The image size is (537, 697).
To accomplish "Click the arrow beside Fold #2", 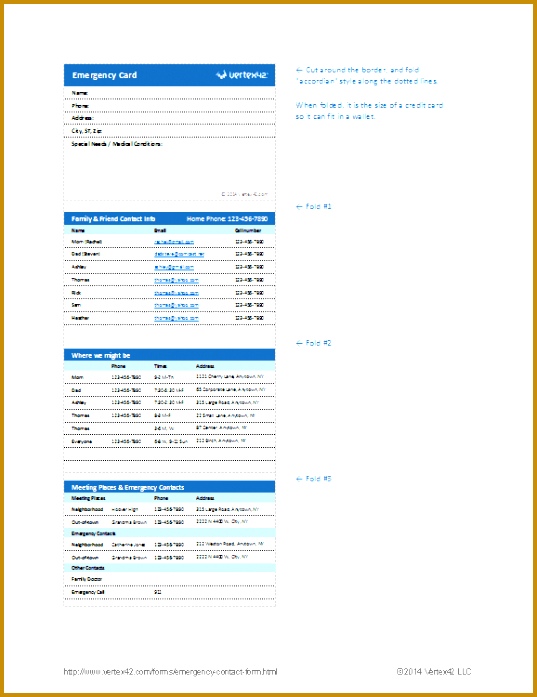I will point(299,343).
